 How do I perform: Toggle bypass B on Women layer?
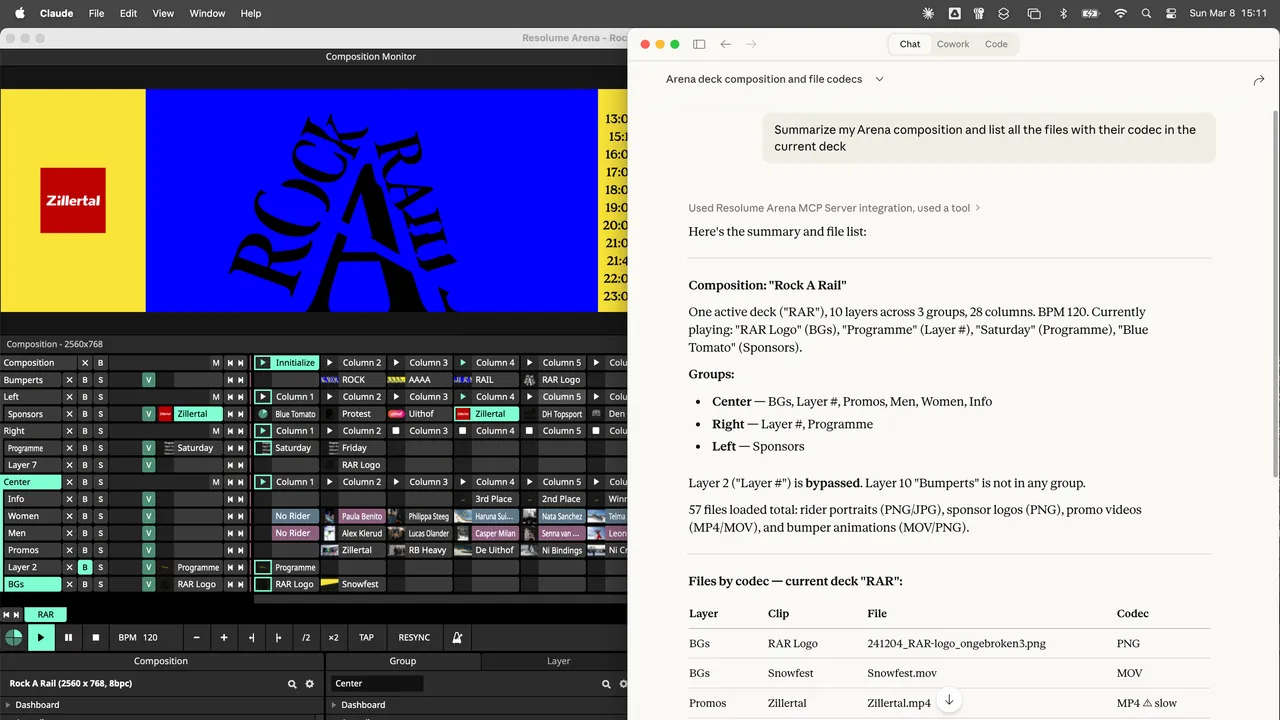pyautogui.click(x=85, y=516)
